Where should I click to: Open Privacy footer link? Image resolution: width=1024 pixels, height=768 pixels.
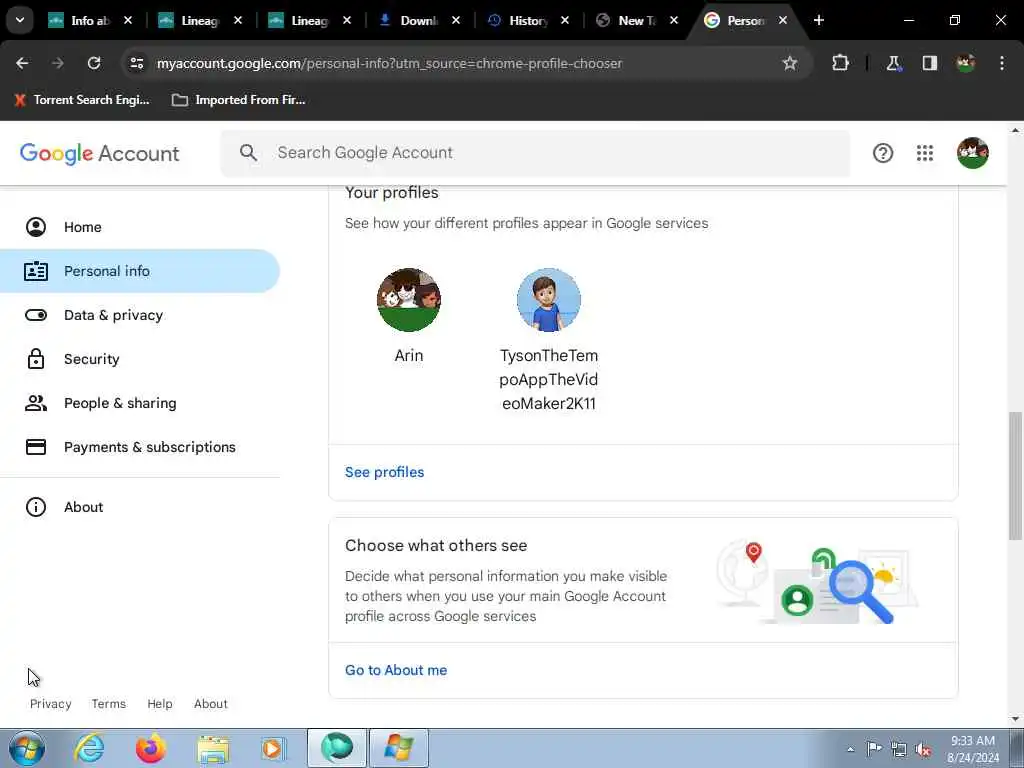(x=50, y=703)
